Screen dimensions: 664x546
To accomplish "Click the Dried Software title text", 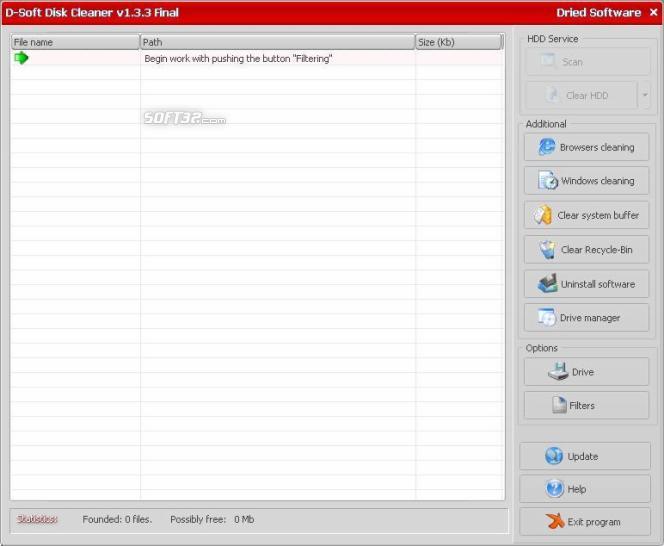I will 598,12.
